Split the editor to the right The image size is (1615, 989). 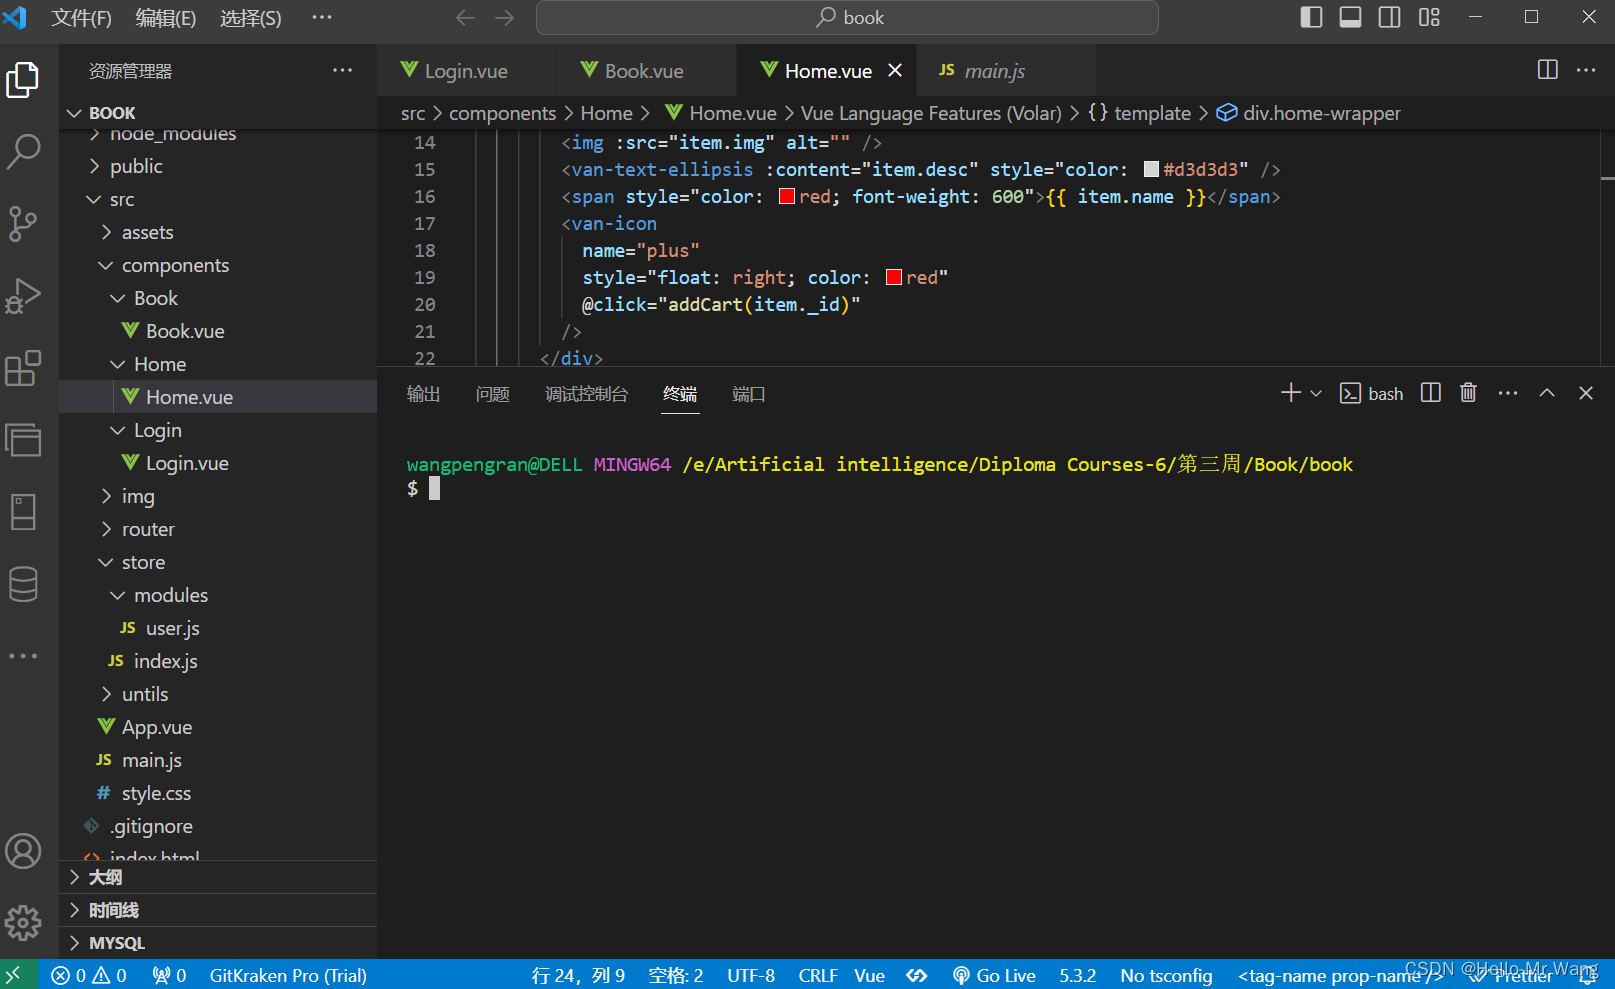(1548, 70)
